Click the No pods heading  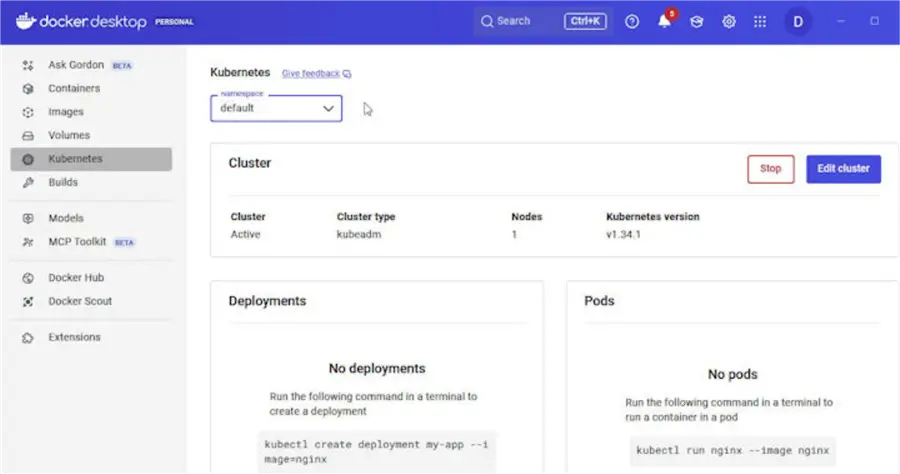click(732, 374)
